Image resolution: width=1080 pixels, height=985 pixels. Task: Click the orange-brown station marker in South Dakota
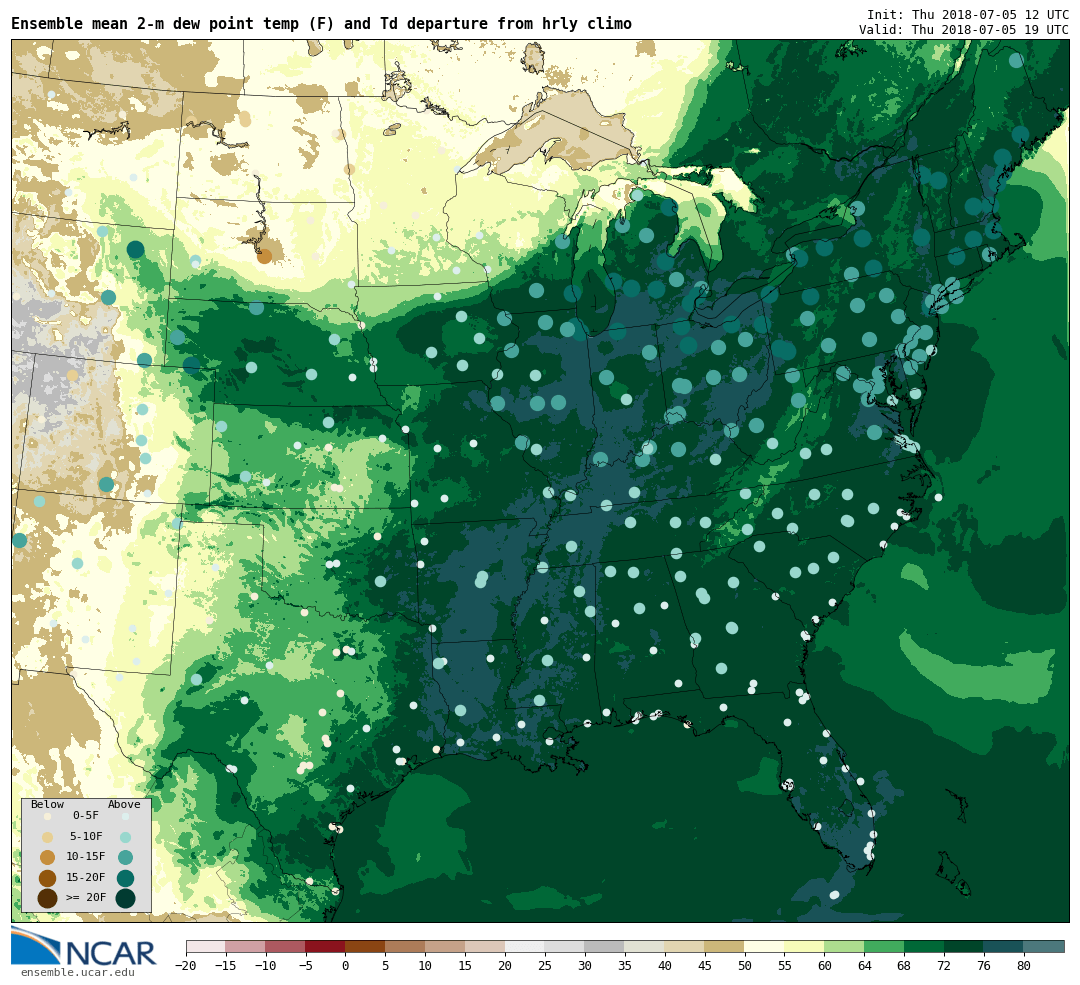pos(264,256)
